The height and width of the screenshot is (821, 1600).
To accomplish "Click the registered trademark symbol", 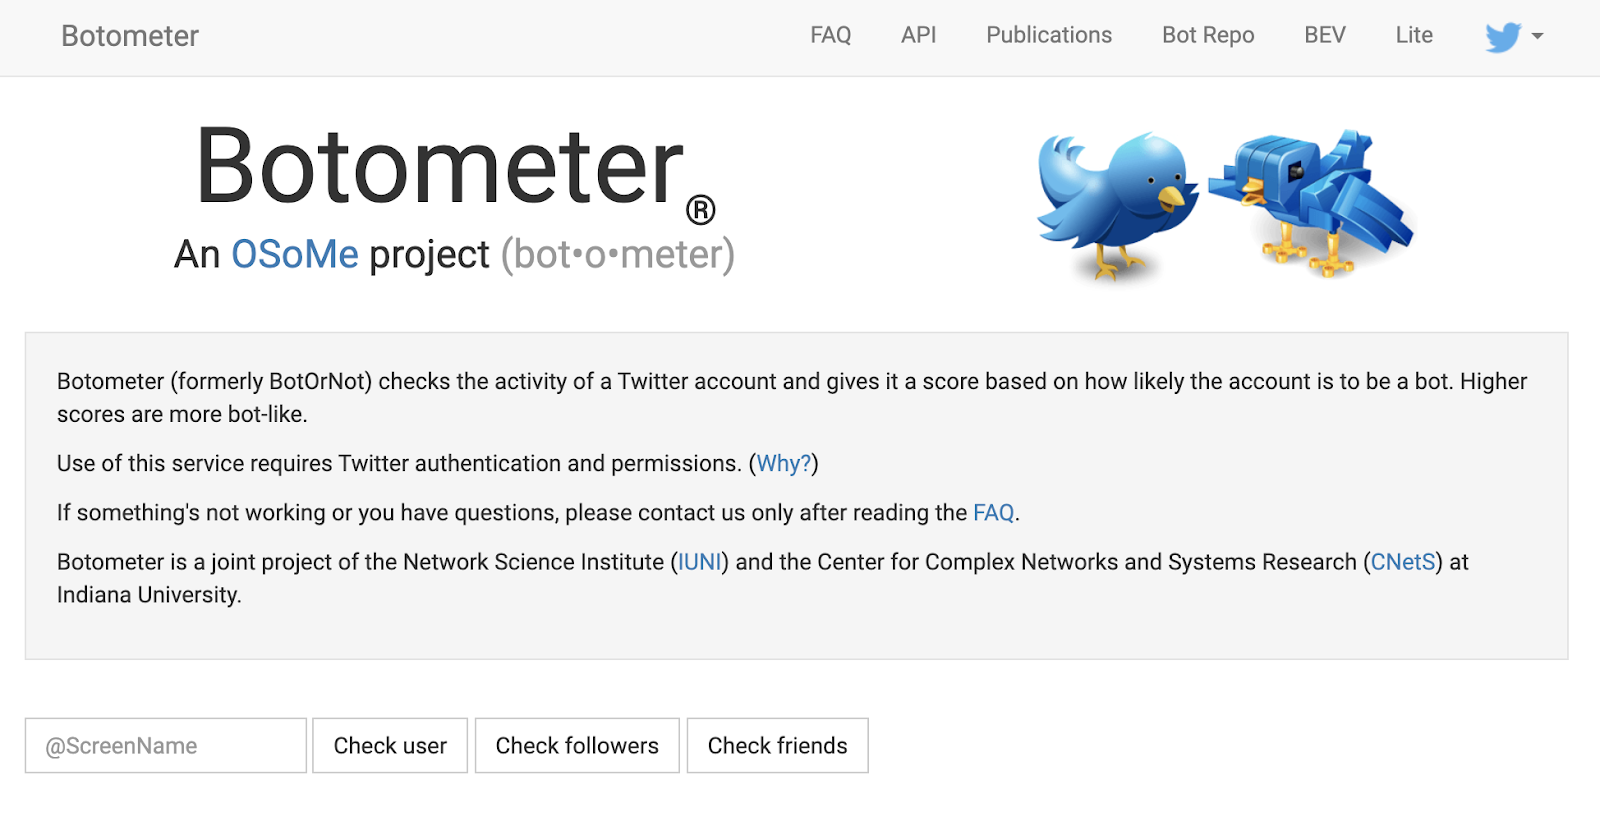I will tap(700, 210).
